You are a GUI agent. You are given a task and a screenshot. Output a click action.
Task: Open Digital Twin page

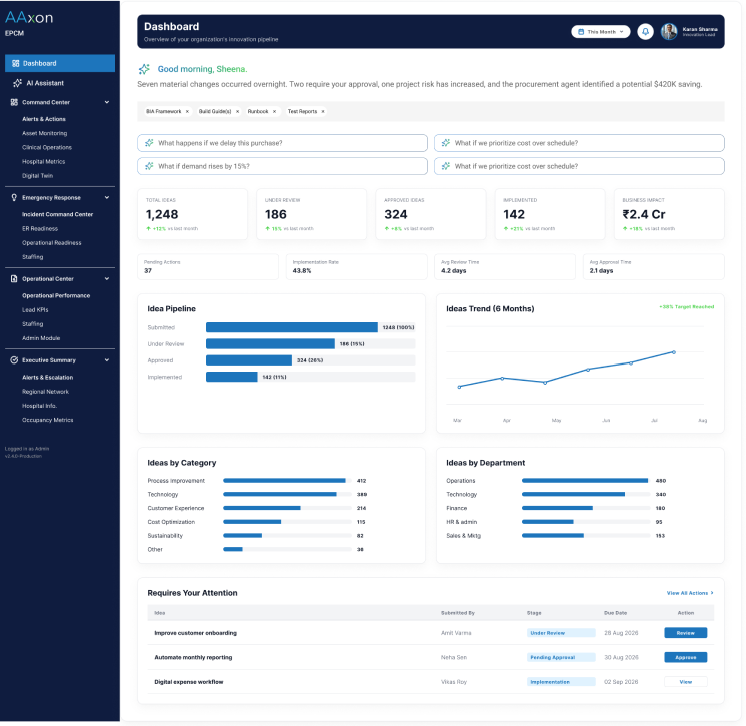pyautogui.click(x=37, y=176)
